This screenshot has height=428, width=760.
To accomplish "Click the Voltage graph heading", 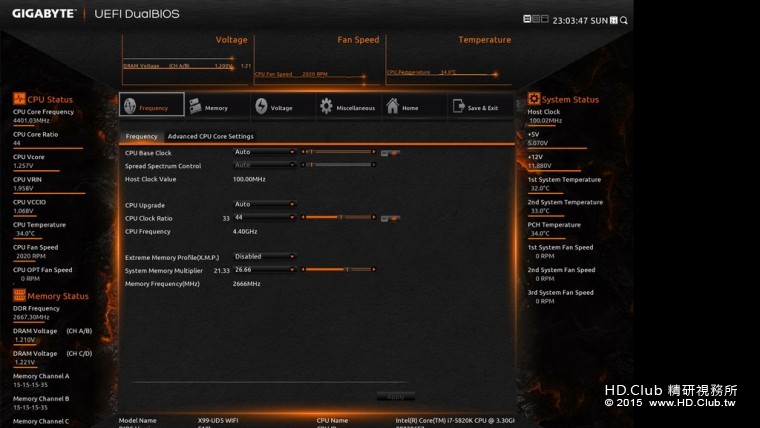I will click(231, 40).
